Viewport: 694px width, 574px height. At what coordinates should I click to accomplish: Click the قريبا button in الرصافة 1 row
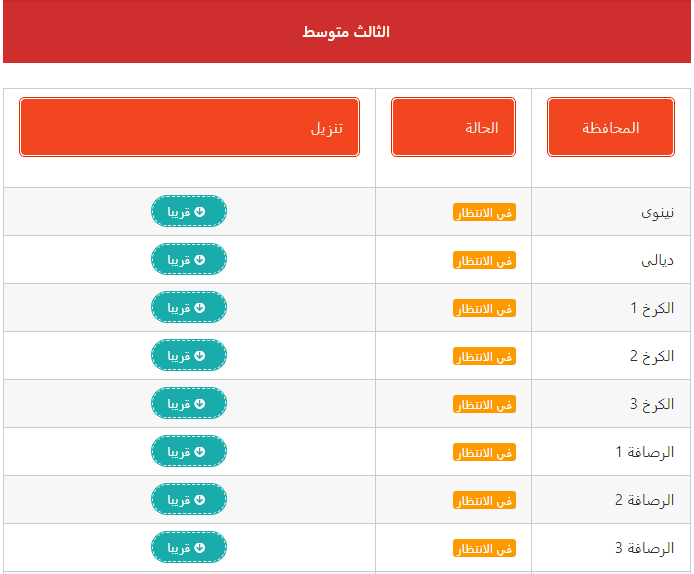[189, 451]
